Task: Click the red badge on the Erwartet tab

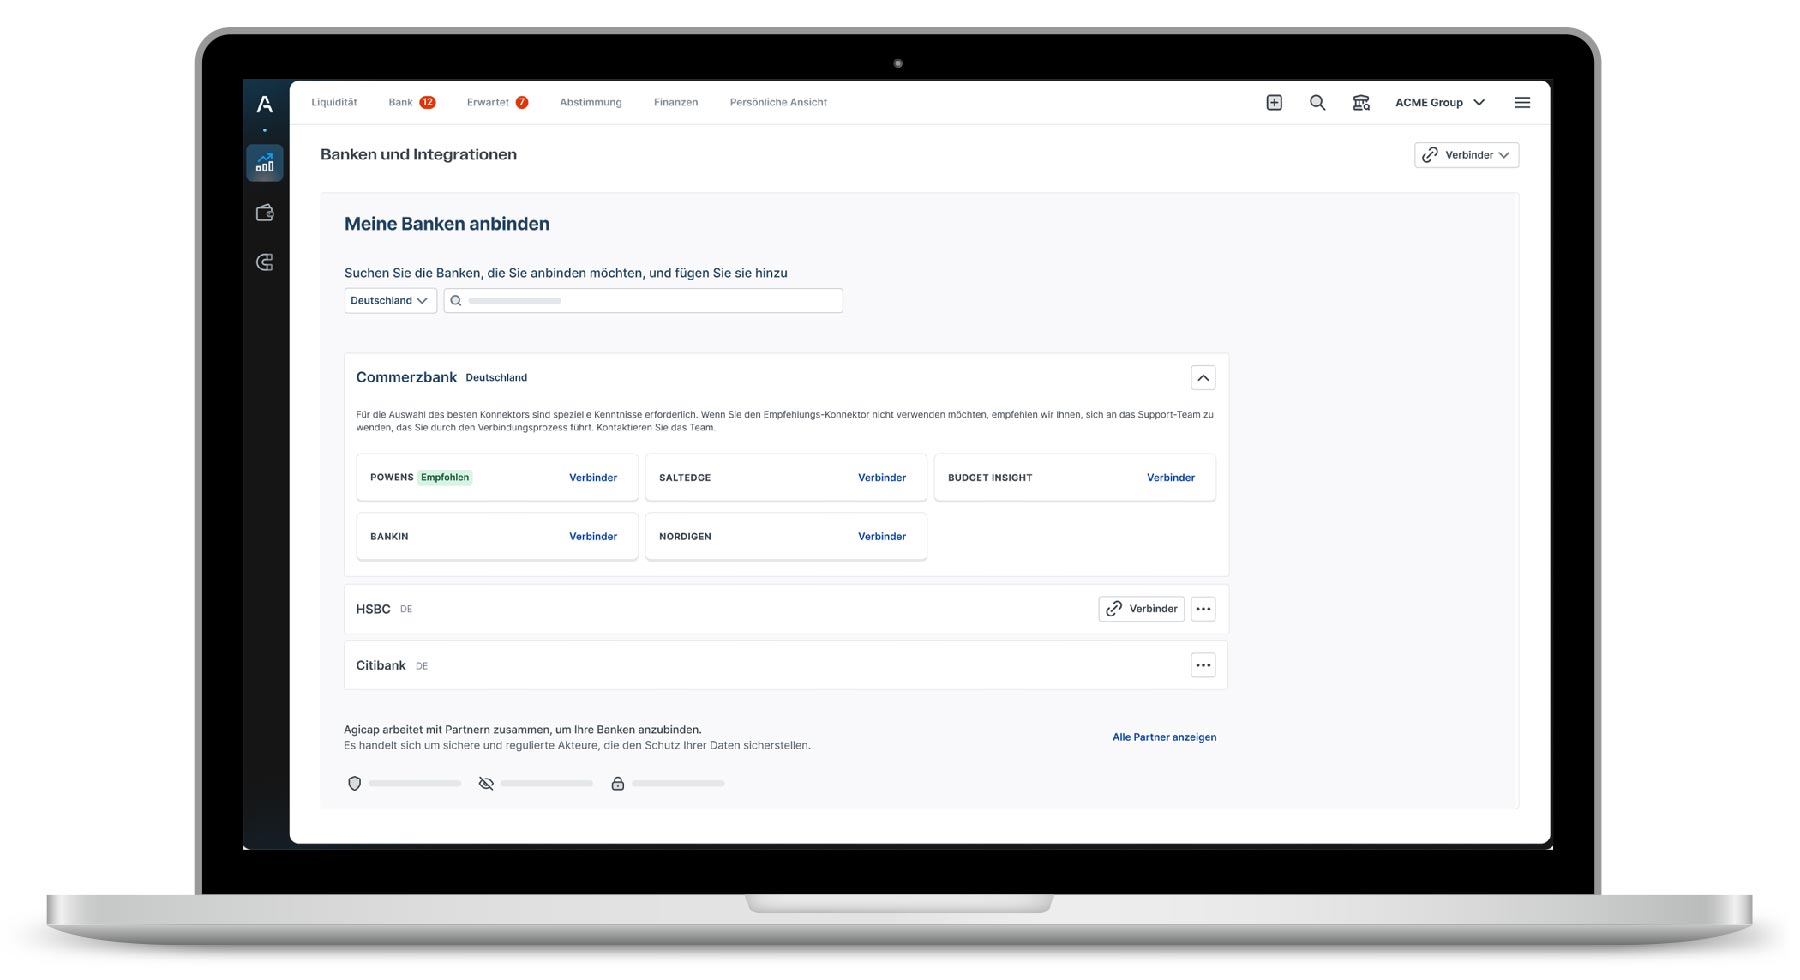Action: (x=522, y=102)
